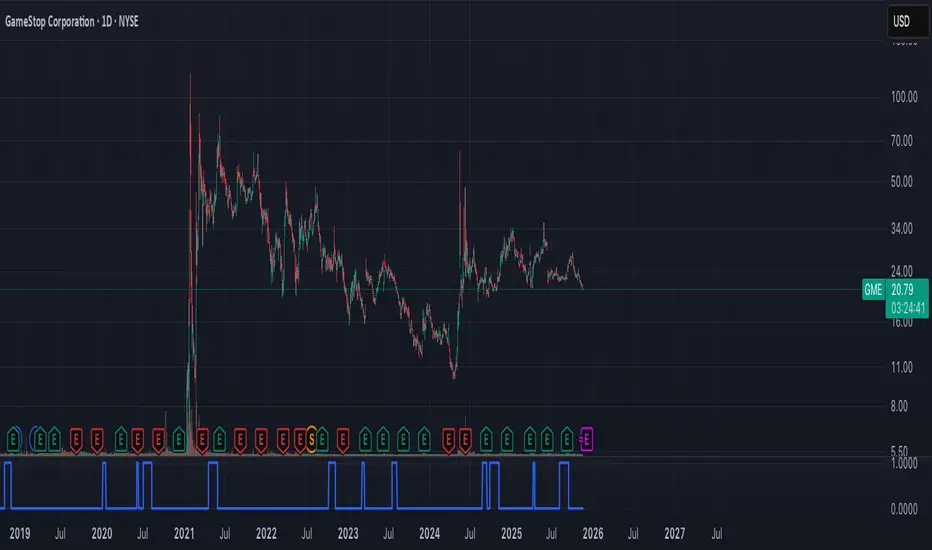Click the 34.00 price axis level
The image size is (932, 550).
click(x=902, y=228)
